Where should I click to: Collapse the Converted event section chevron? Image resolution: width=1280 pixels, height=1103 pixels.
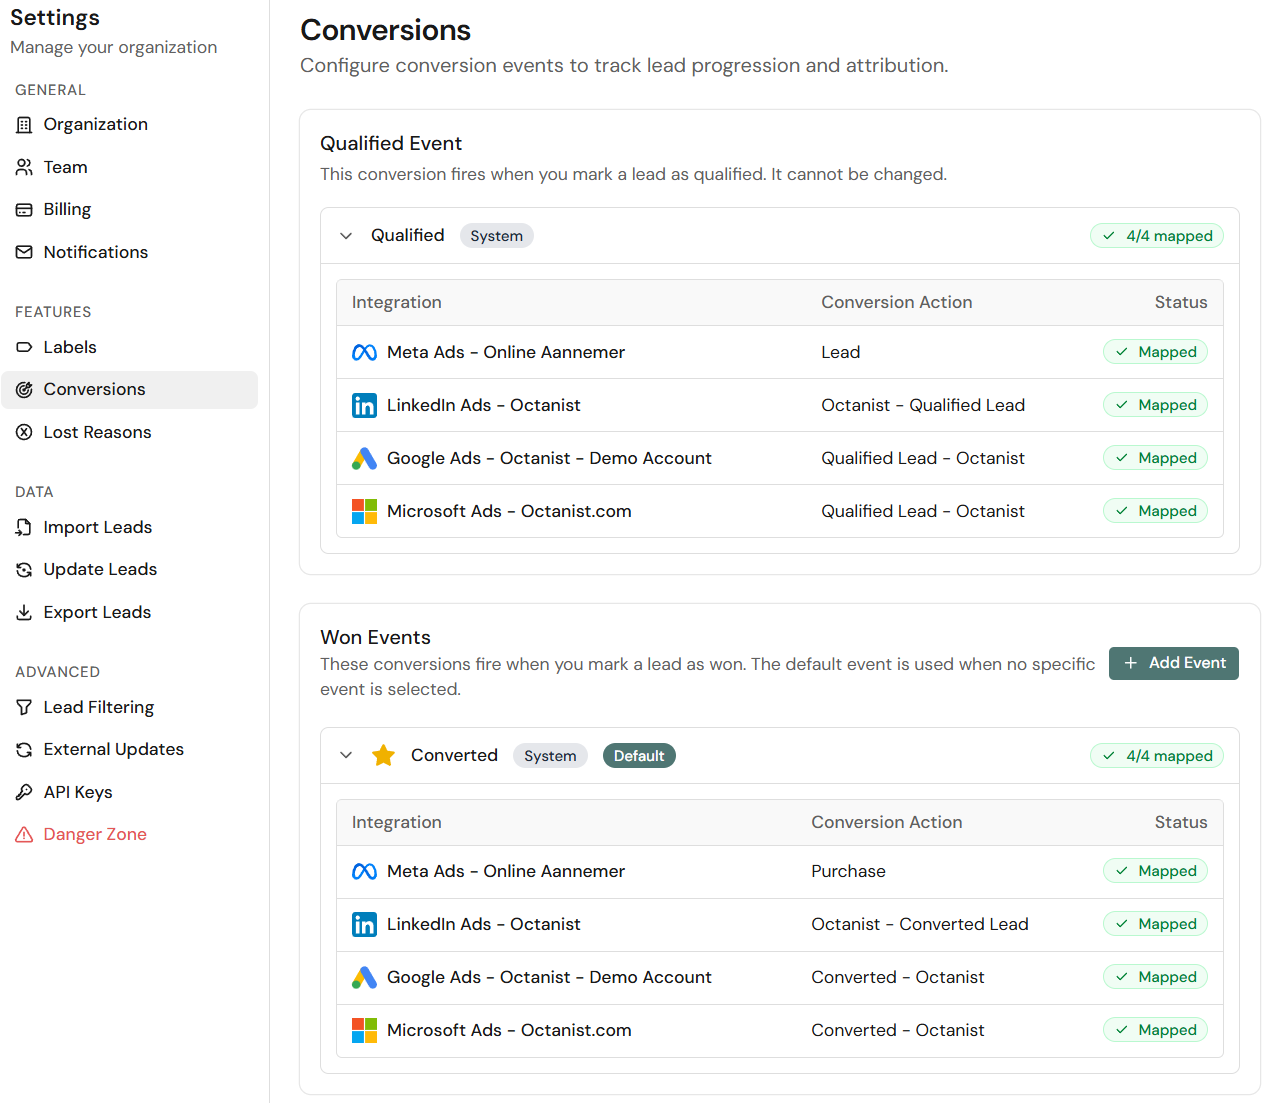346,755
